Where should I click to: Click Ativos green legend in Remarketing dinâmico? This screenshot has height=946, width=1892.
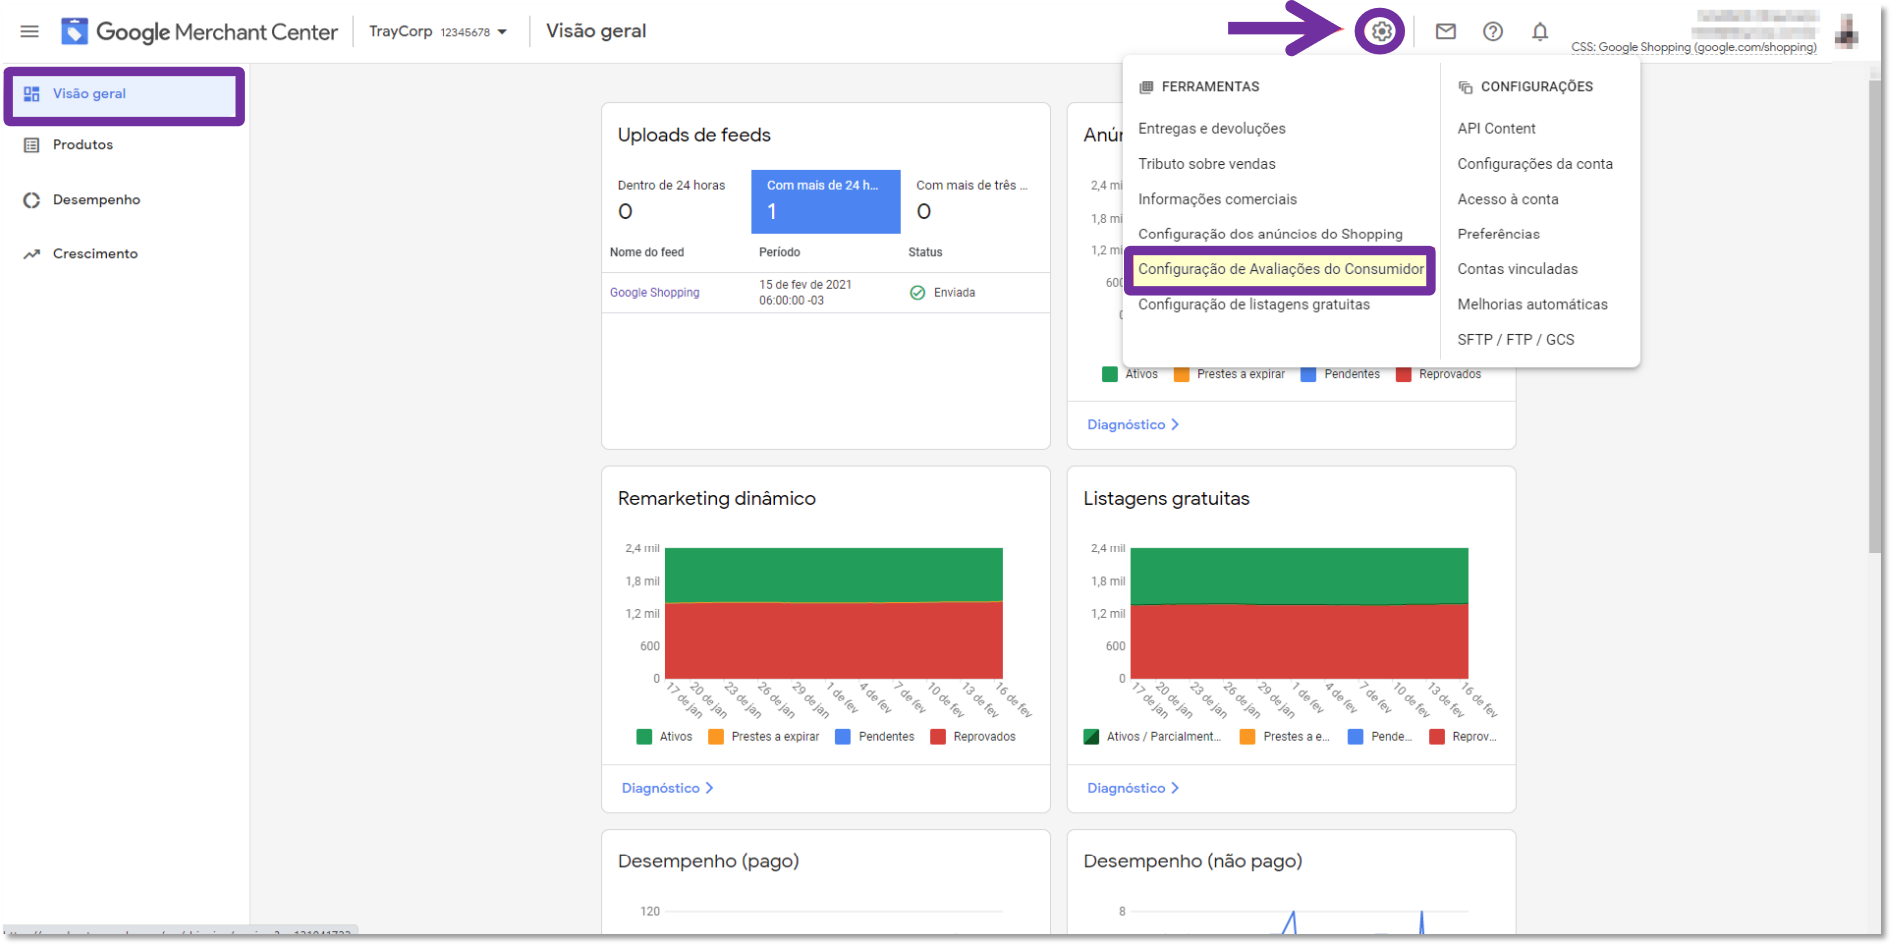coord(664,737)
